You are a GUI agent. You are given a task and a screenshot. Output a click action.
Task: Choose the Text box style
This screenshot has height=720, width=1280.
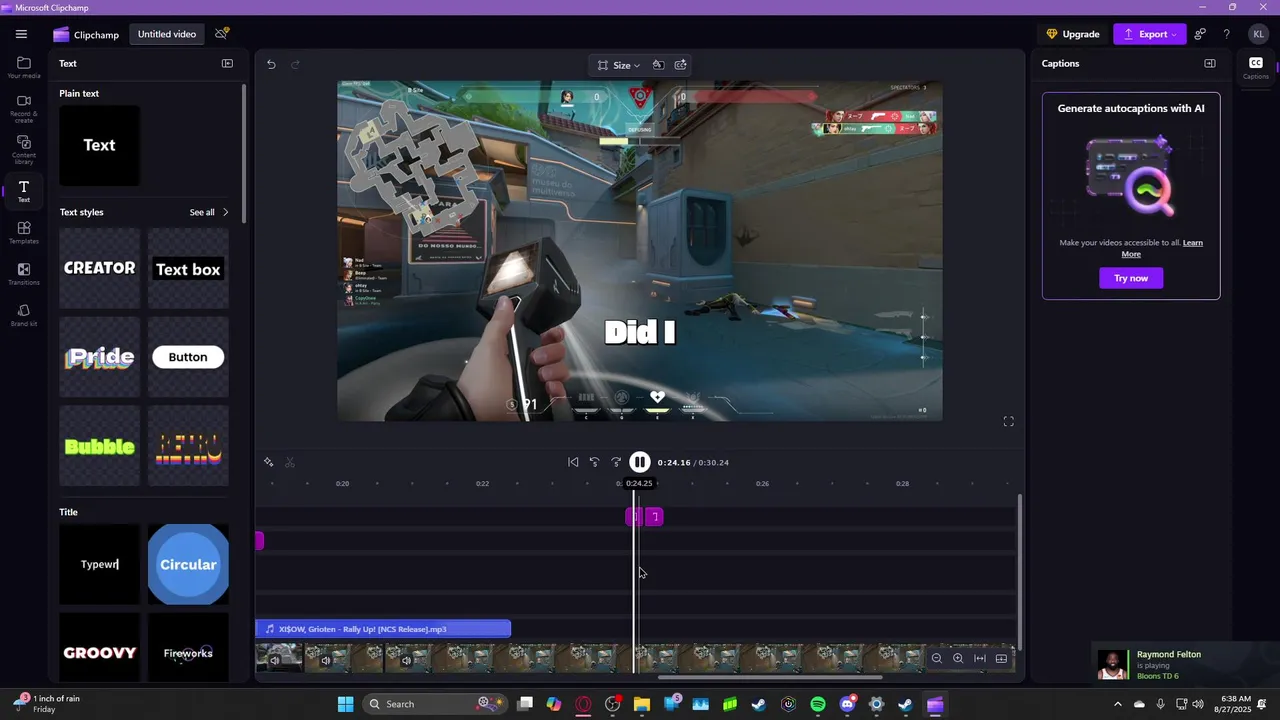click(188, 268)
